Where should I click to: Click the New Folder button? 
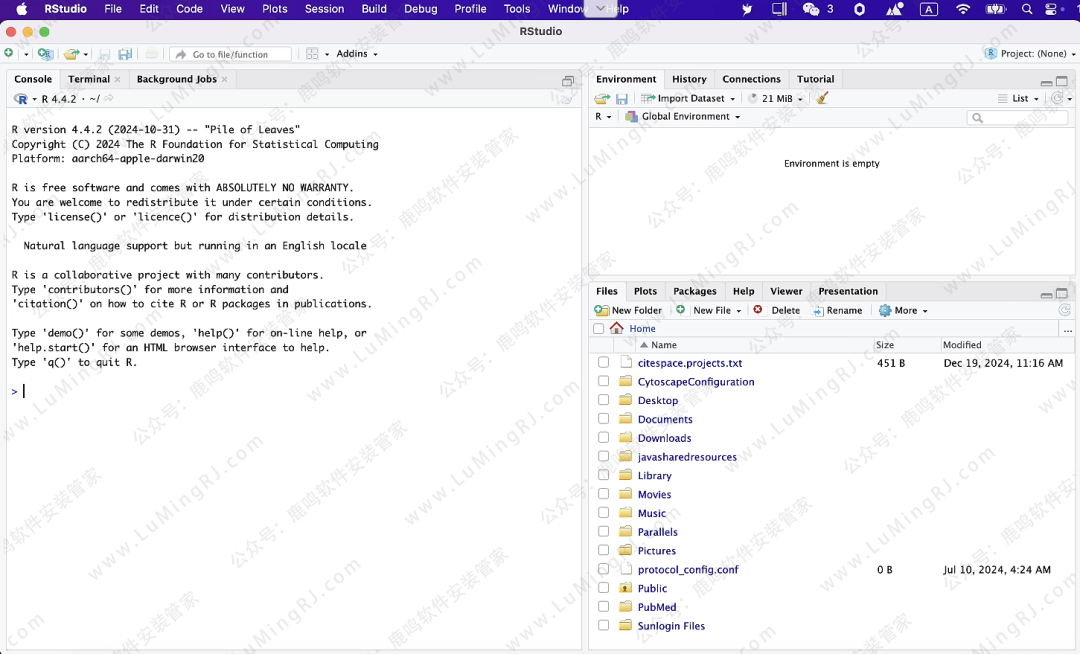[x=629, y=310]
